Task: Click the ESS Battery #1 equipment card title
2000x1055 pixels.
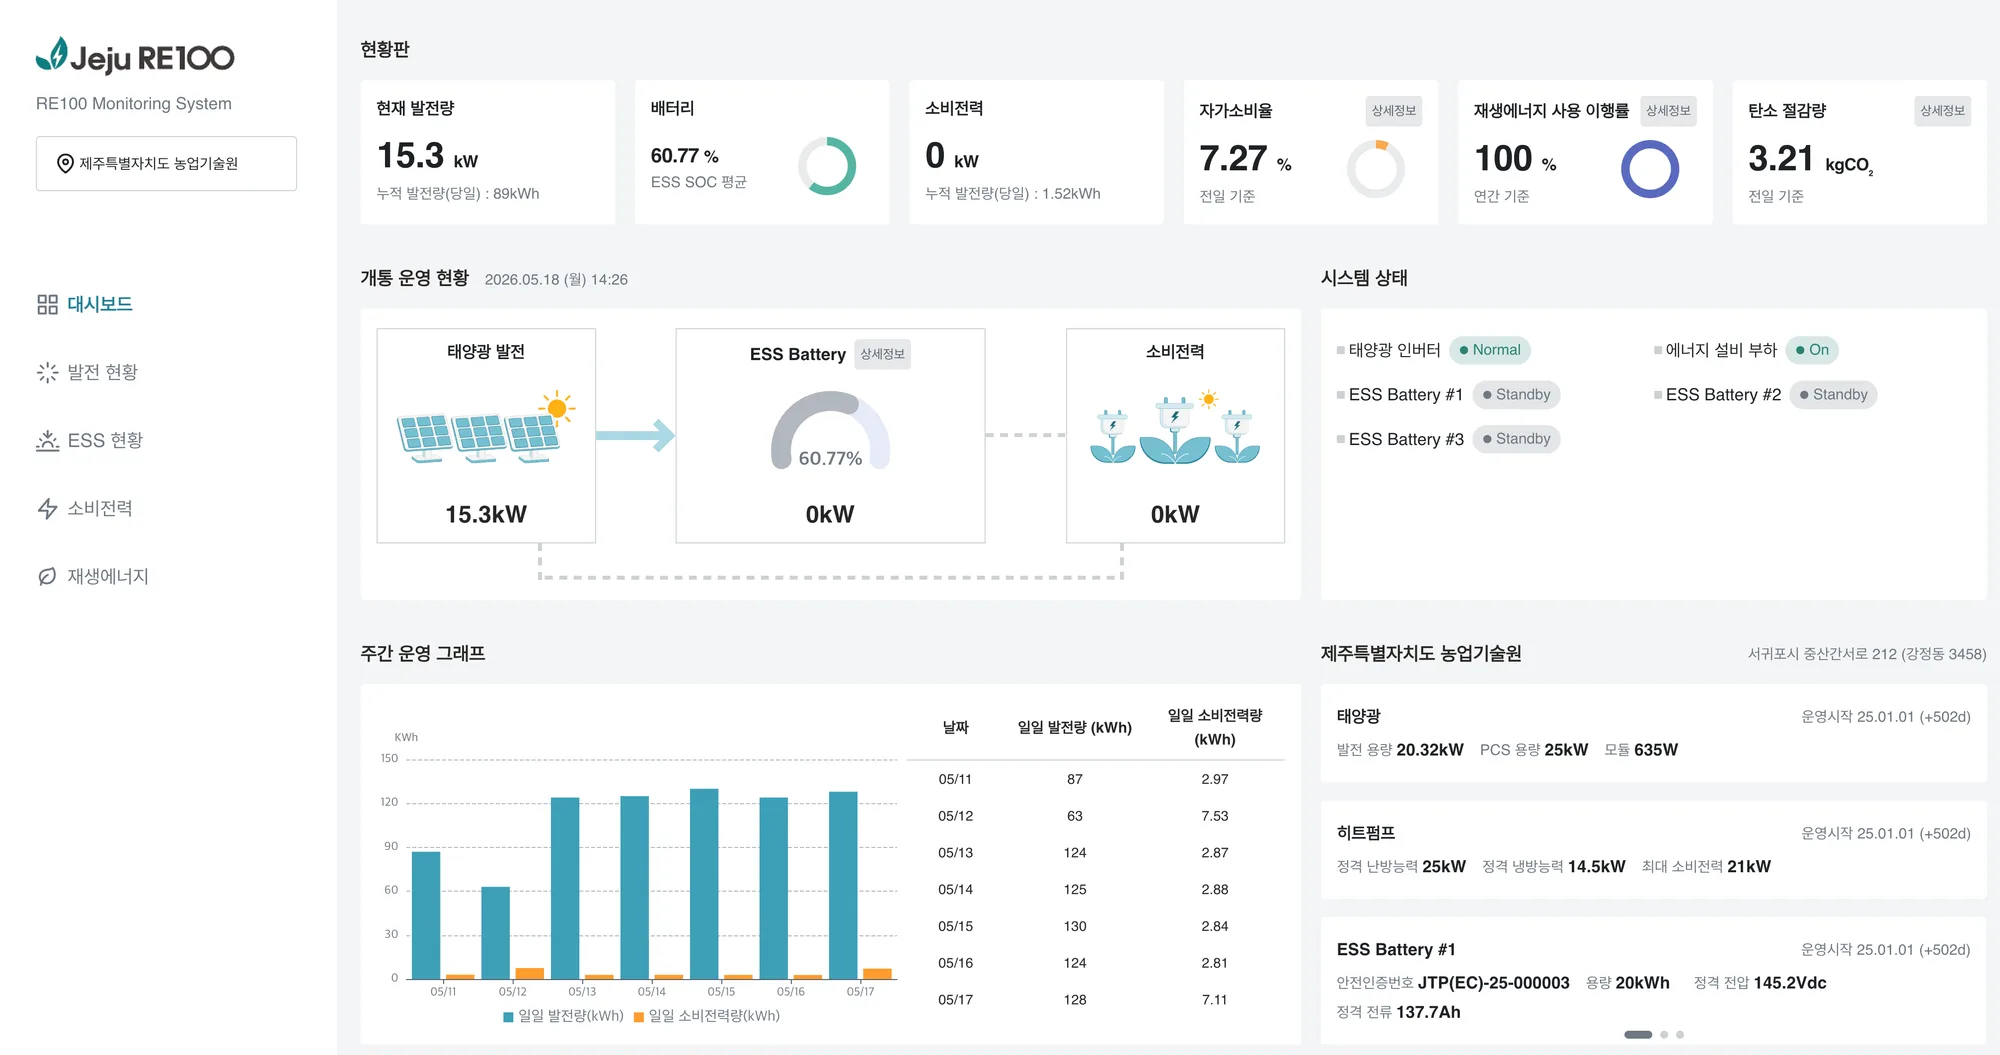Action: click(1396, 950)
